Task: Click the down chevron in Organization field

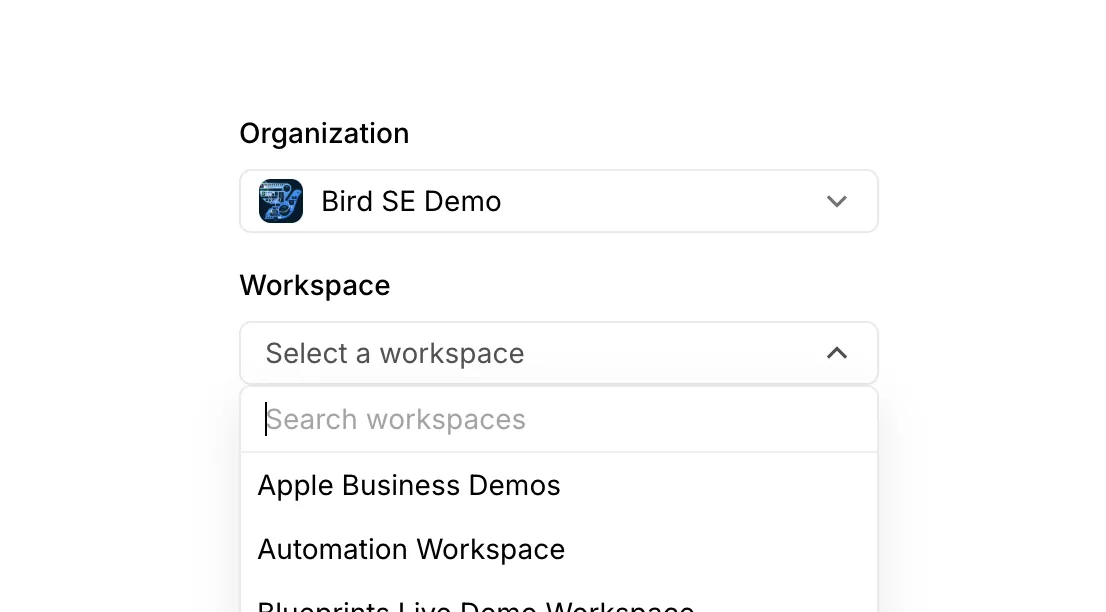Action: pyautogui.click(x=837, y=202)
